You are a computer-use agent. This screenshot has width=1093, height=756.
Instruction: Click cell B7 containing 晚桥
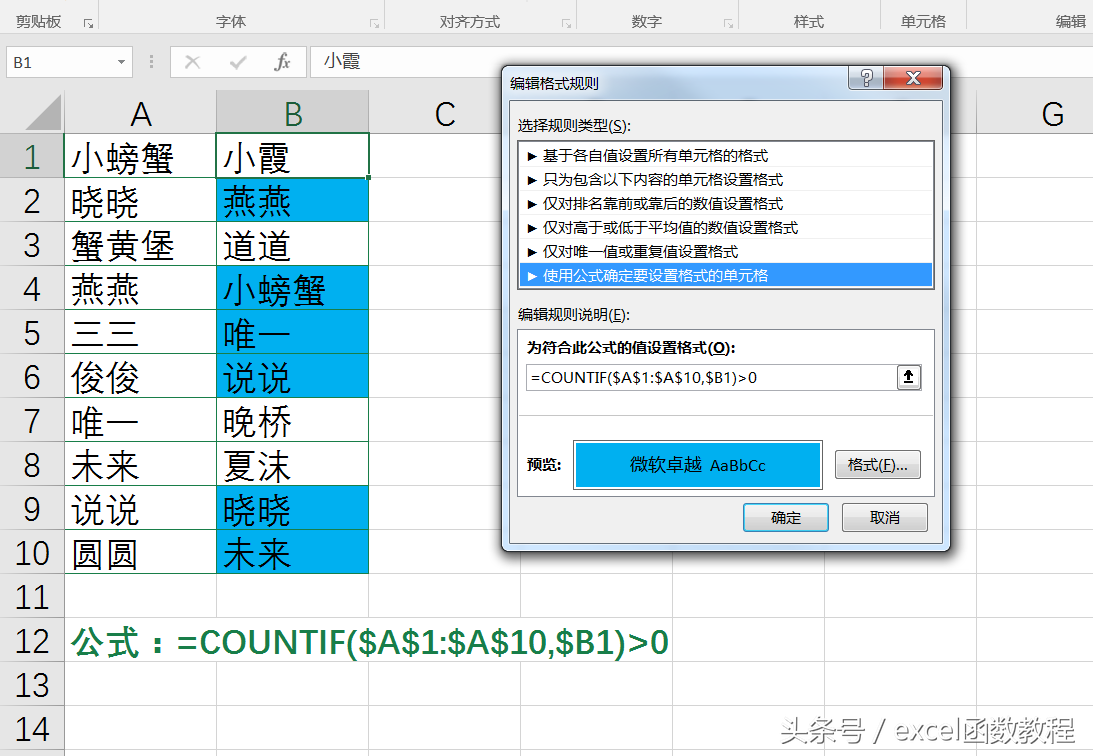coord(293,420)
